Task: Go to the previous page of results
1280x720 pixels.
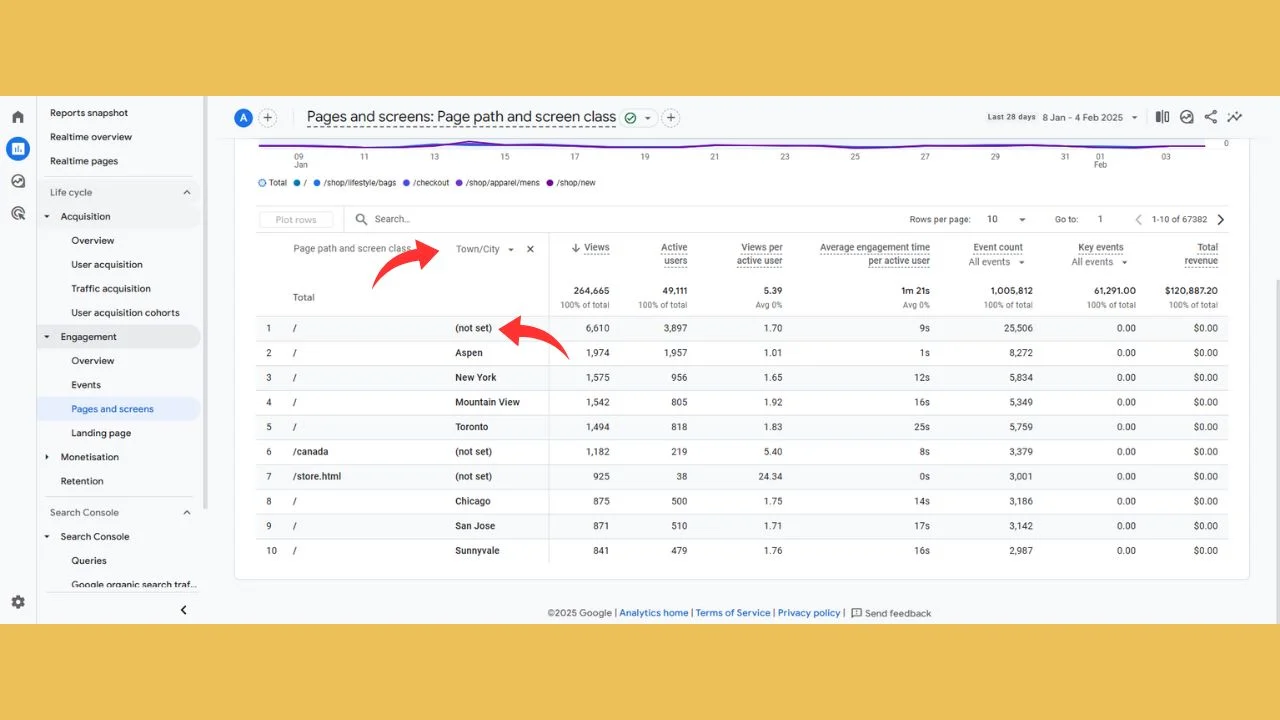Action: pyautogui.click(x=1138, y=219)
